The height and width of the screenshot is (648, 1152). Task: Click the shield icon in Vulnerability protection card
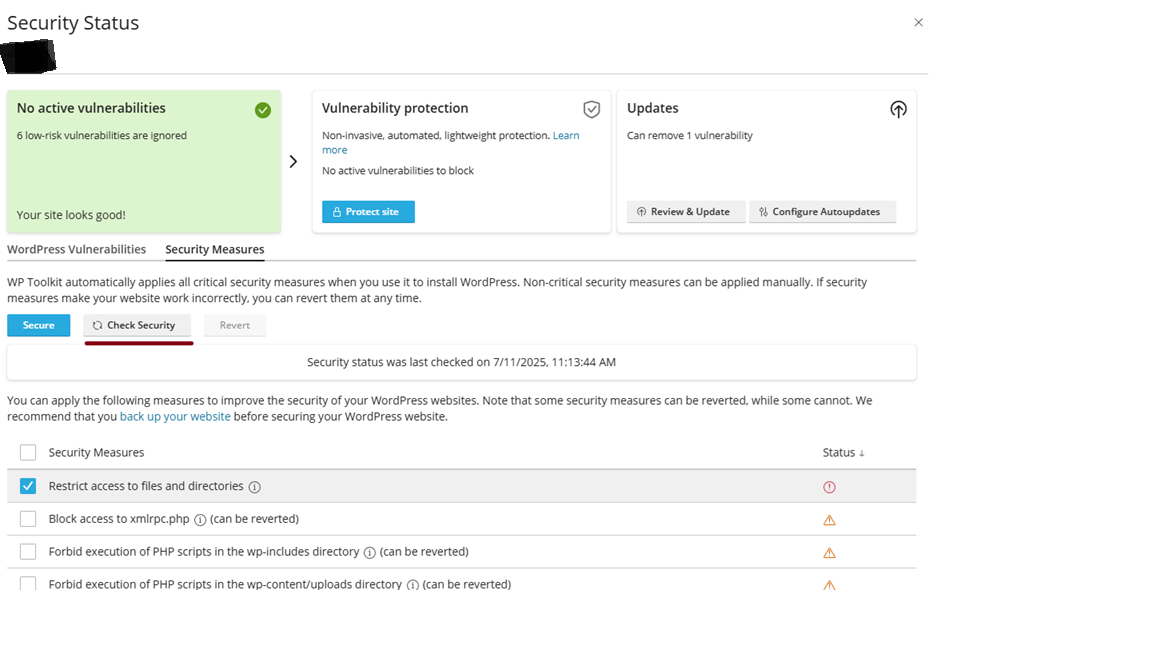pyautogui.click(x=591, y=109)
